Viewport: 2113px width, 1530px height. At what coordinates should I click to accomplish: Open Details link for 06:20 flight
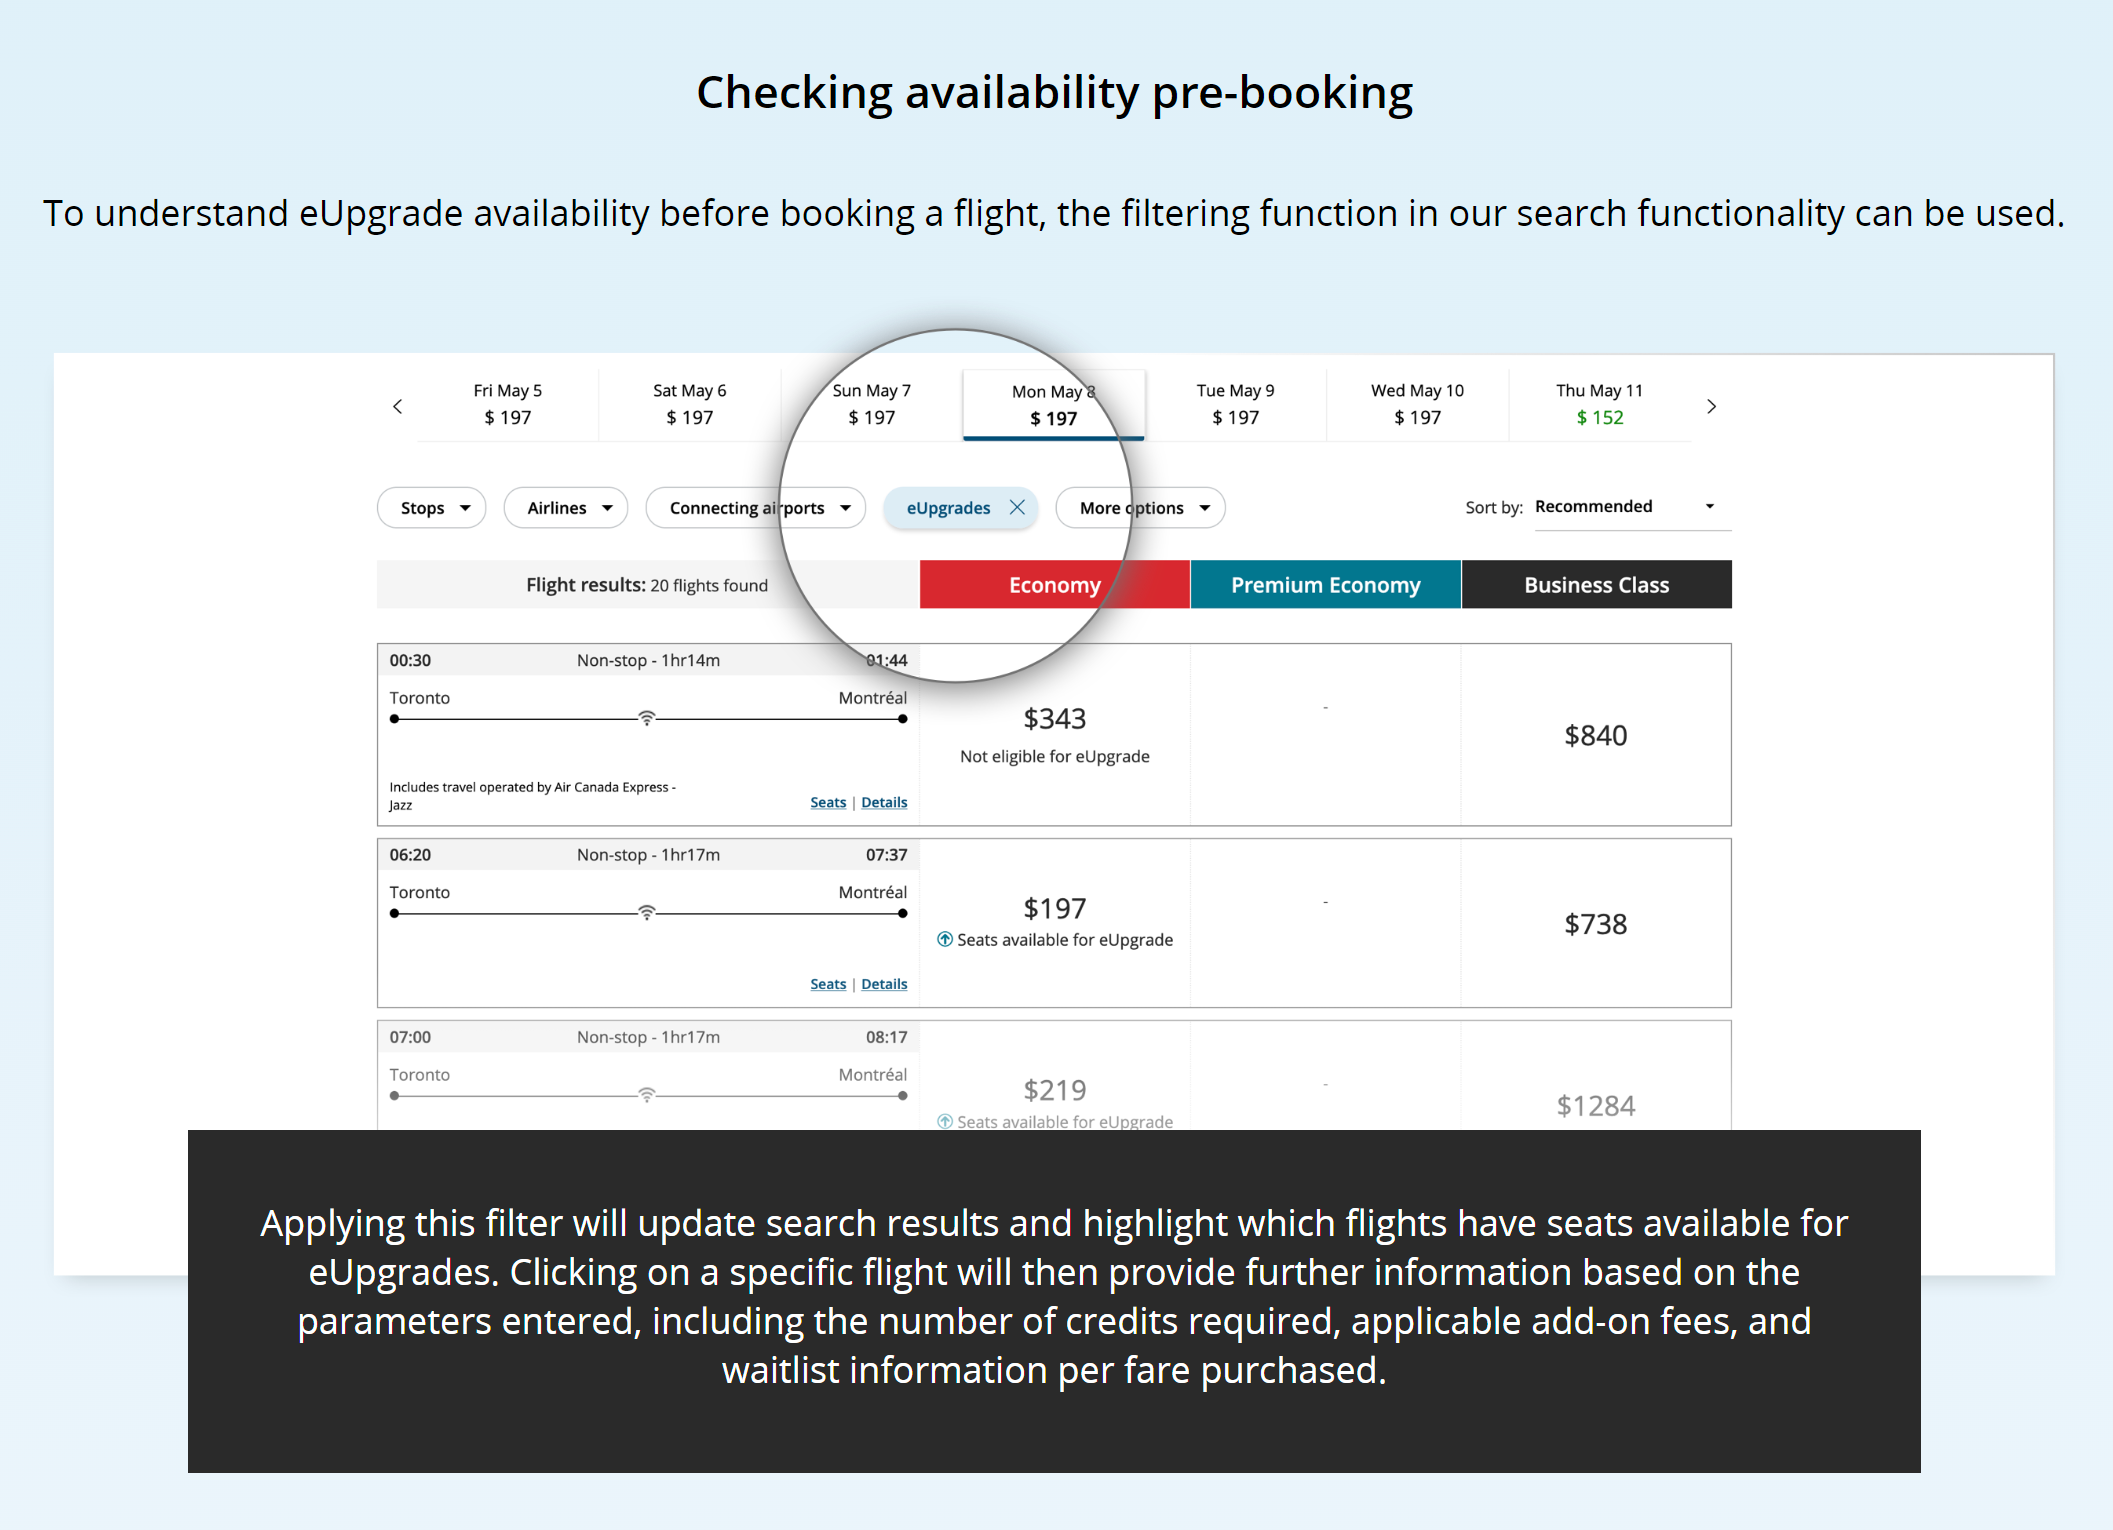coord(884,984)
